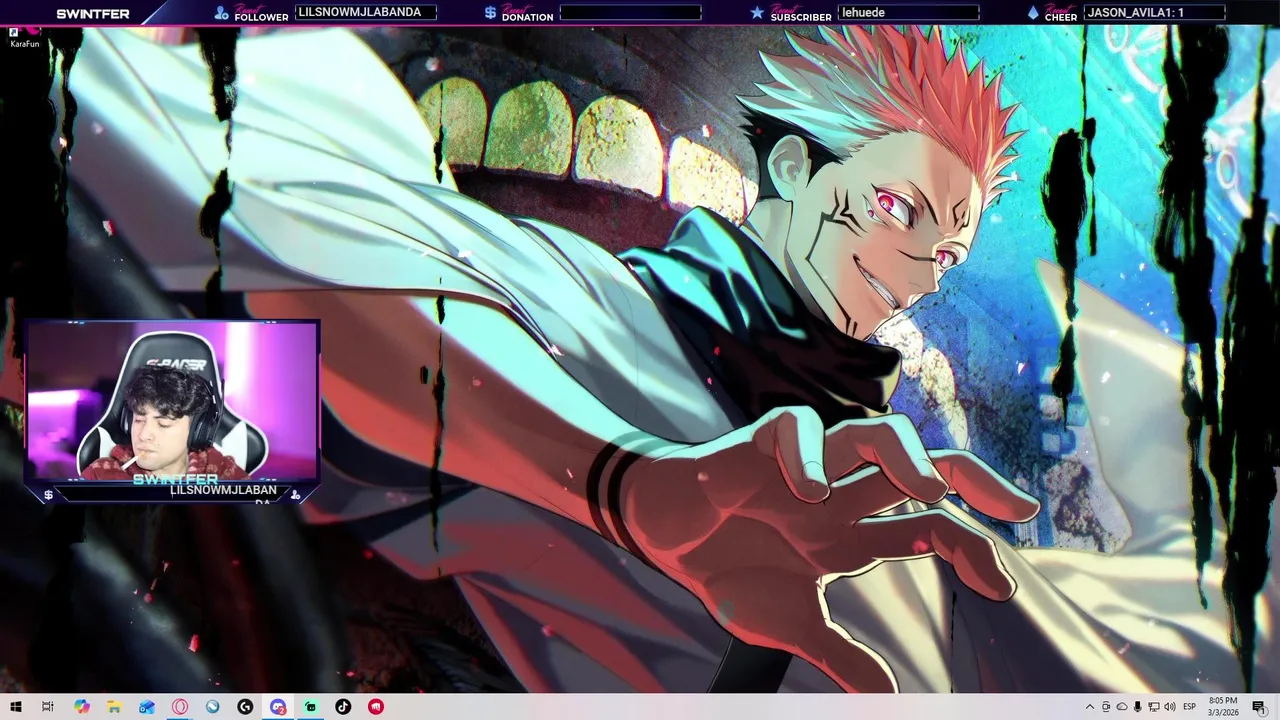Click follower name LILSNOWMJLABANDA in top bar

tap(359, 12)
